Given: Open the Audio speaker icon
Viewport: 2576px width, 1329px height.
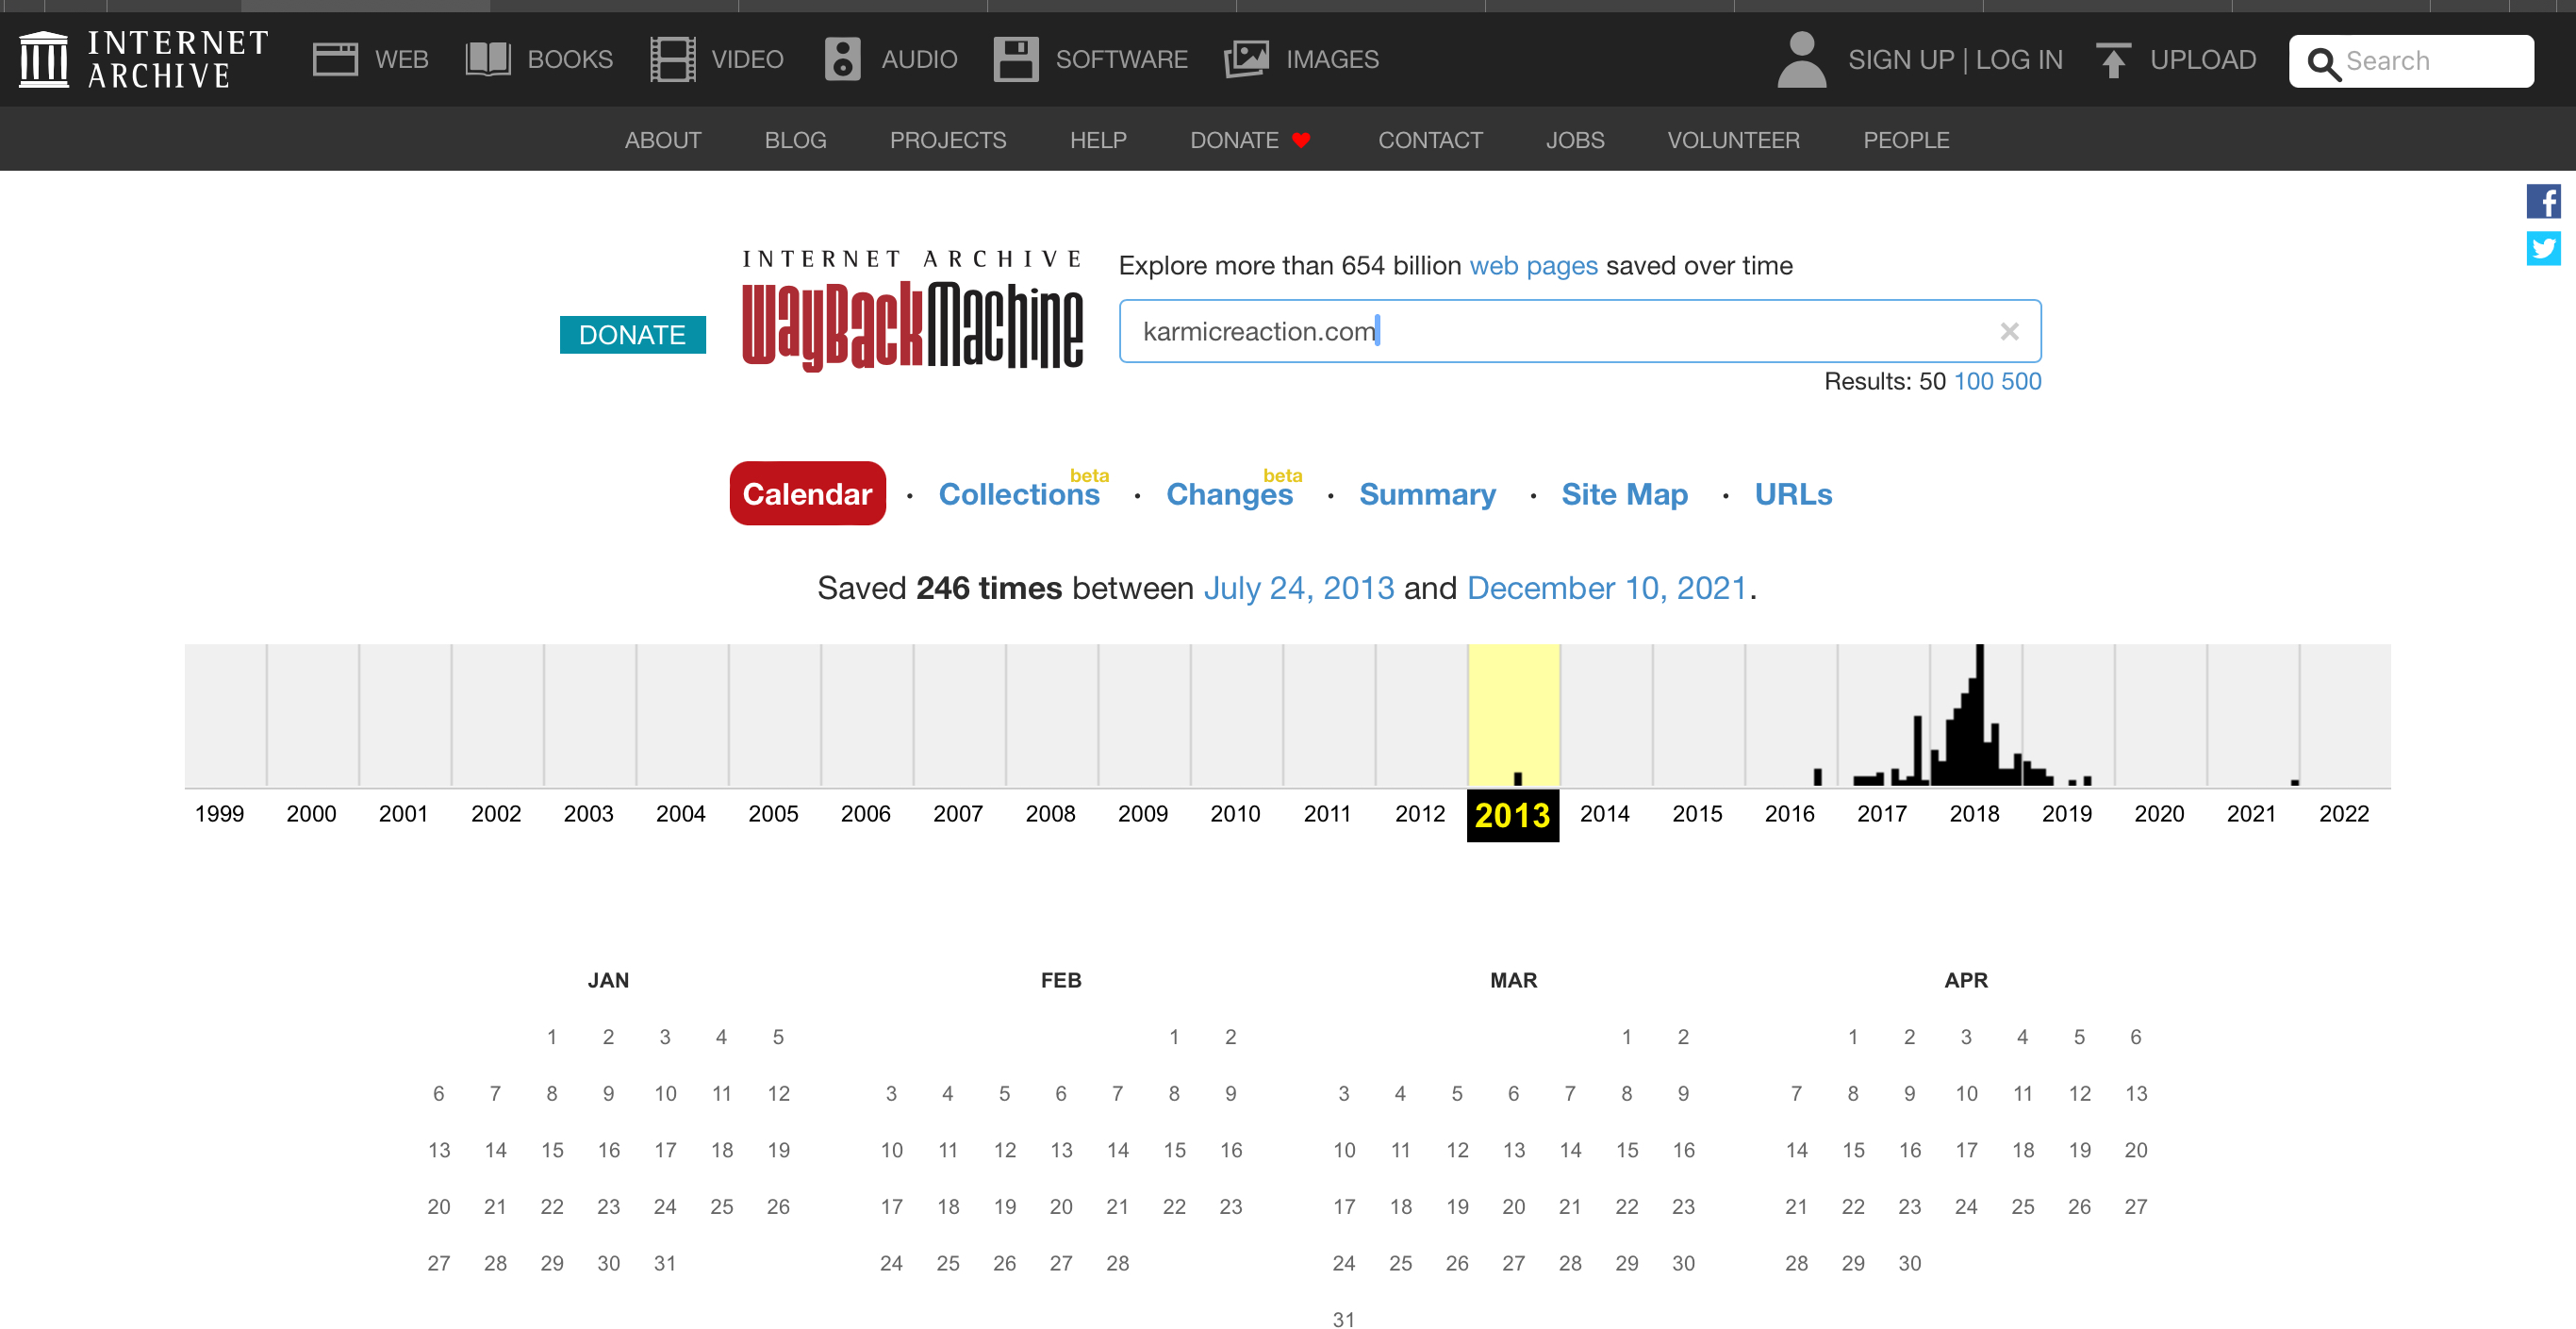Looking at the screenshot, I should 842,59.
